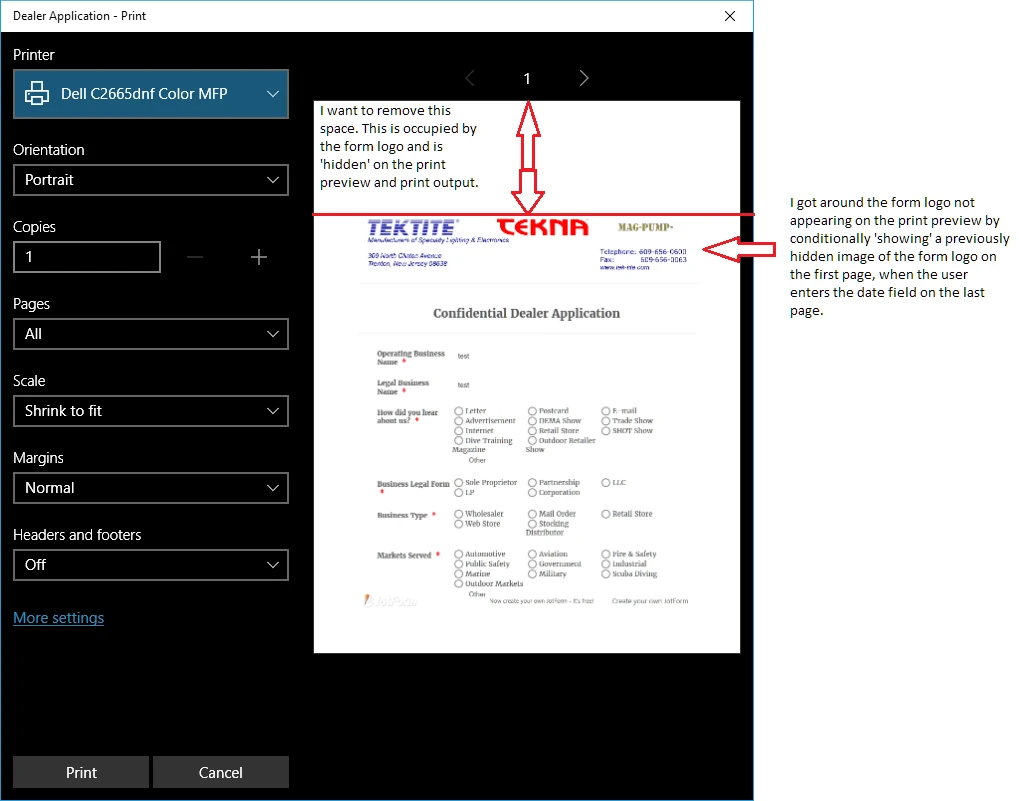Go to previous page using left chevron

(x=470, y=78)
